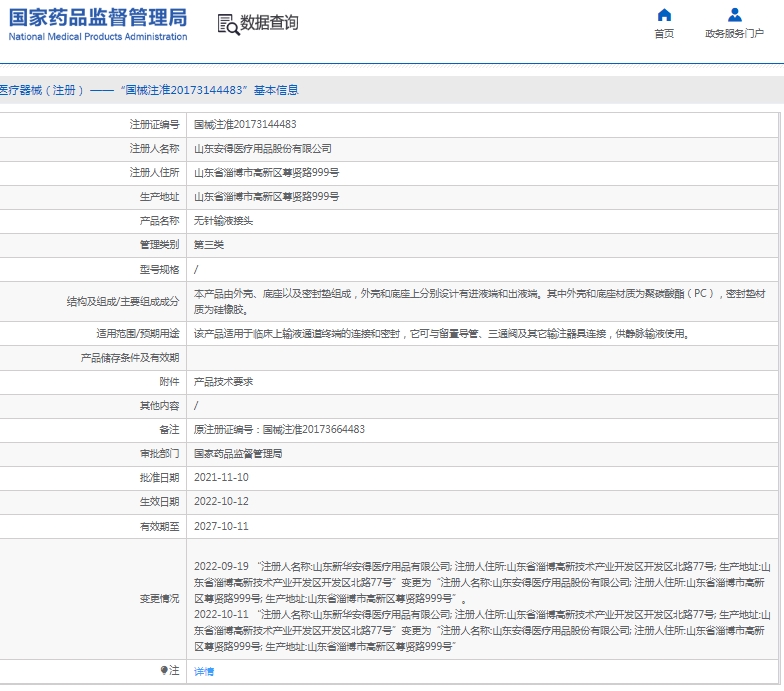Viewport: 784px width, 691px height.
Task: Click the 生产地址 label
Action: (160, 196)
